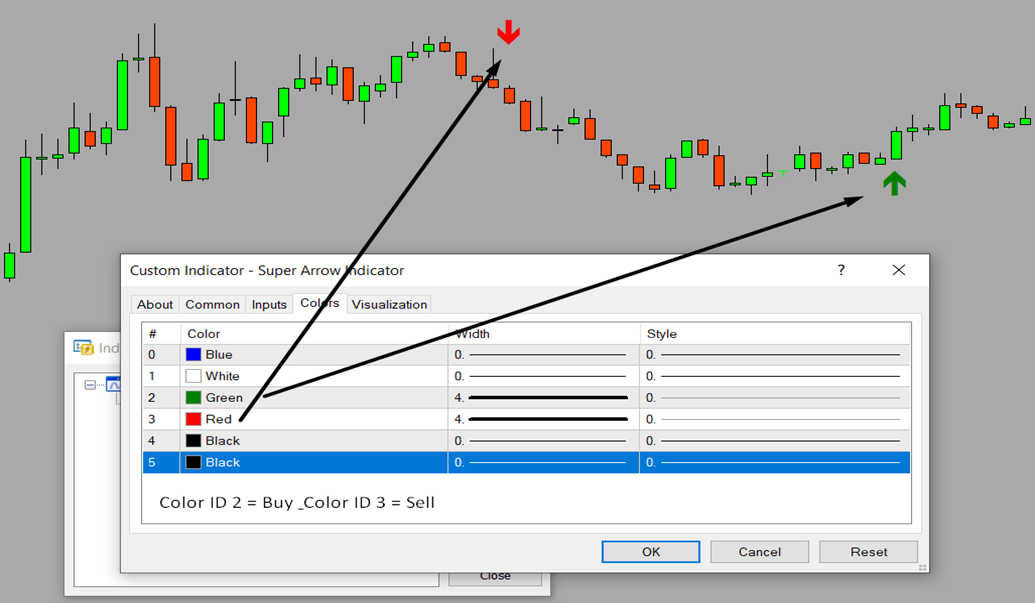This screenshot has width=1035, height=603.
Task: Close the Super Arrow Indicator dialog
Action: 898,270
